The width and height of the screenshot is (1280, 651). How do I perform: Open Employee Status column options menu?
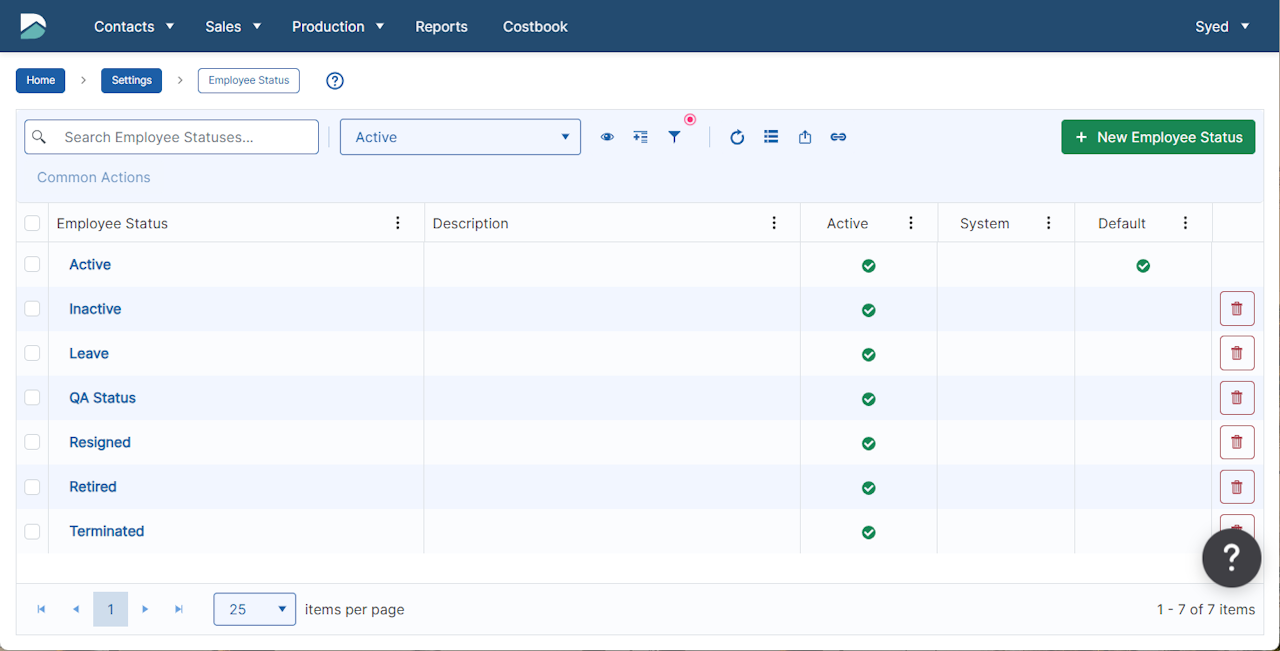point(398,223)
